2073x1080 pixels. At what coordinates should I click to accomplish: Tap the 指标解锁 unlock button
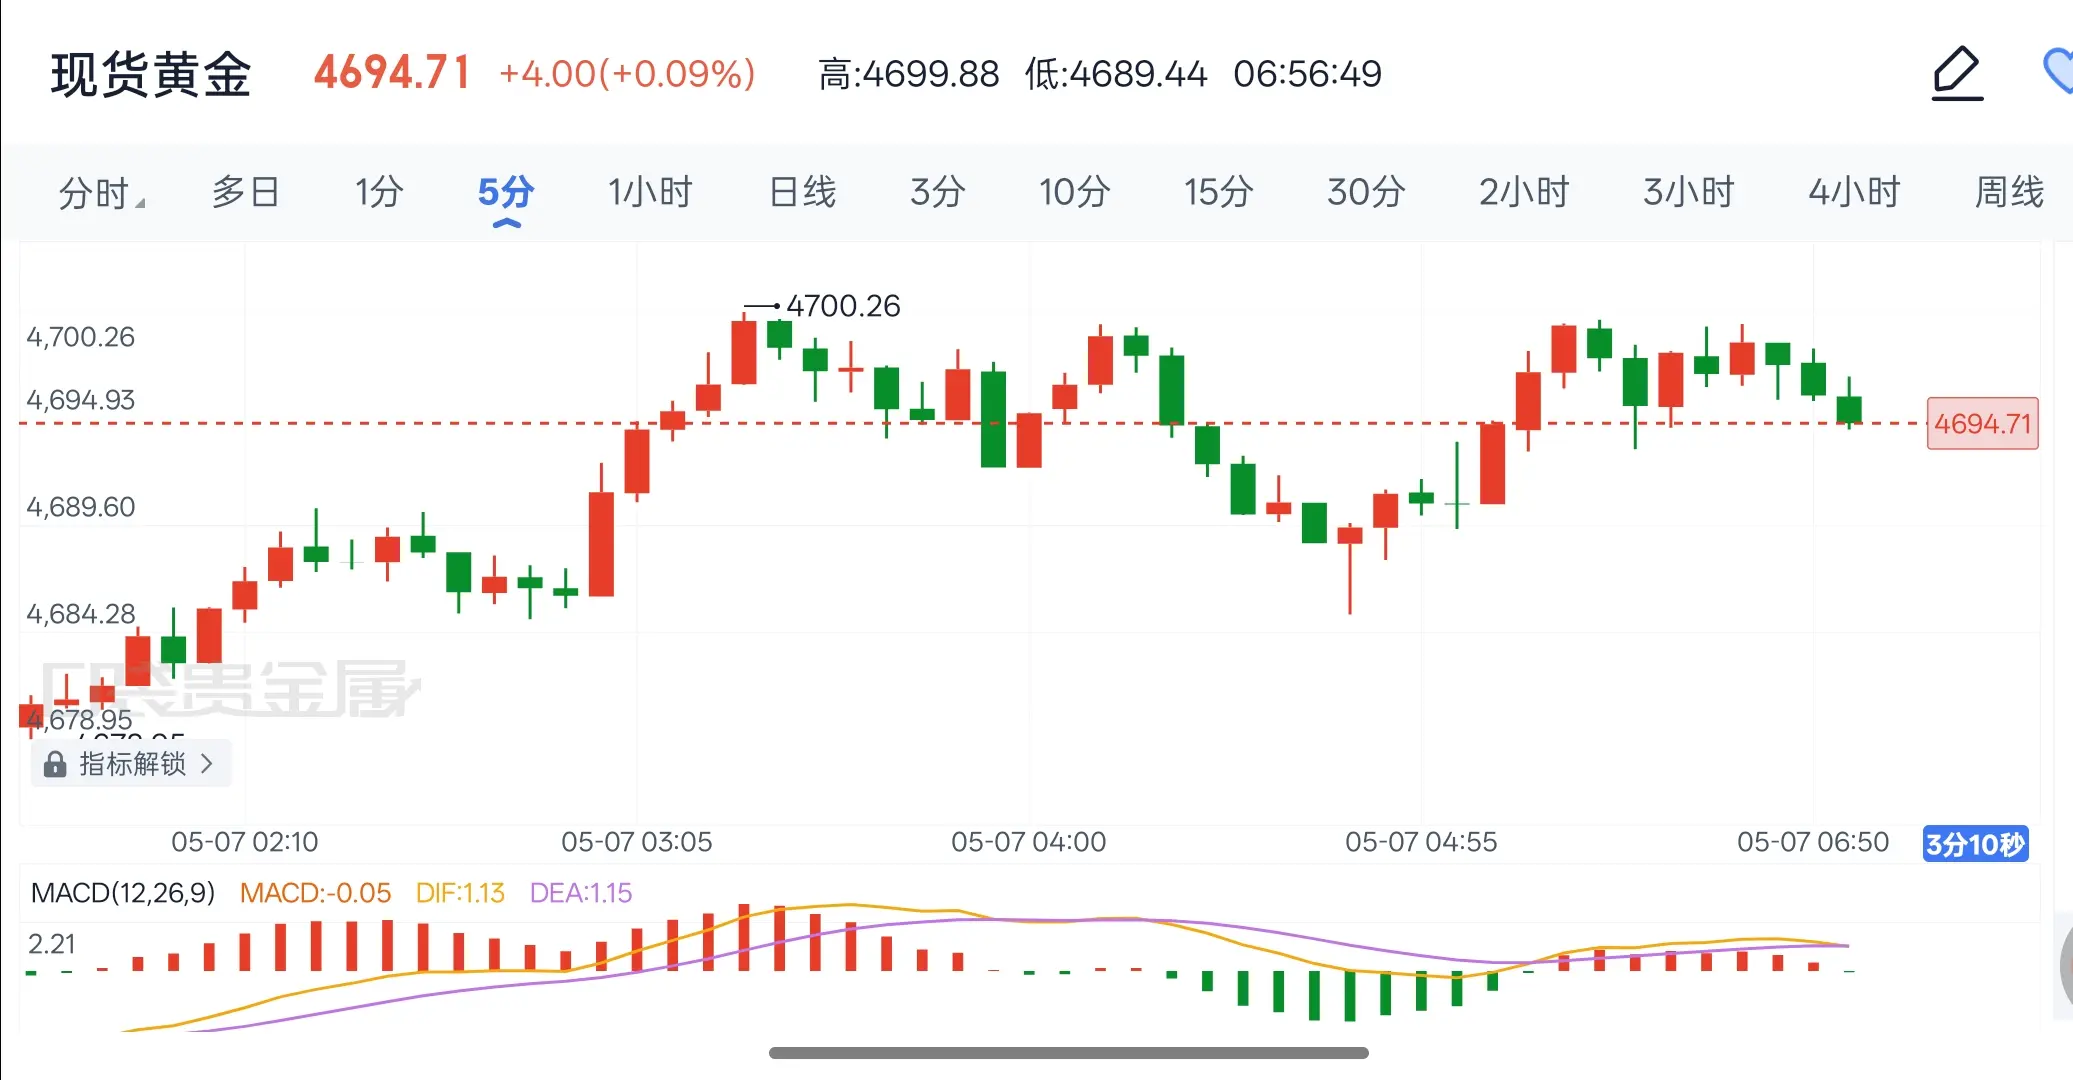click(131, 764)
